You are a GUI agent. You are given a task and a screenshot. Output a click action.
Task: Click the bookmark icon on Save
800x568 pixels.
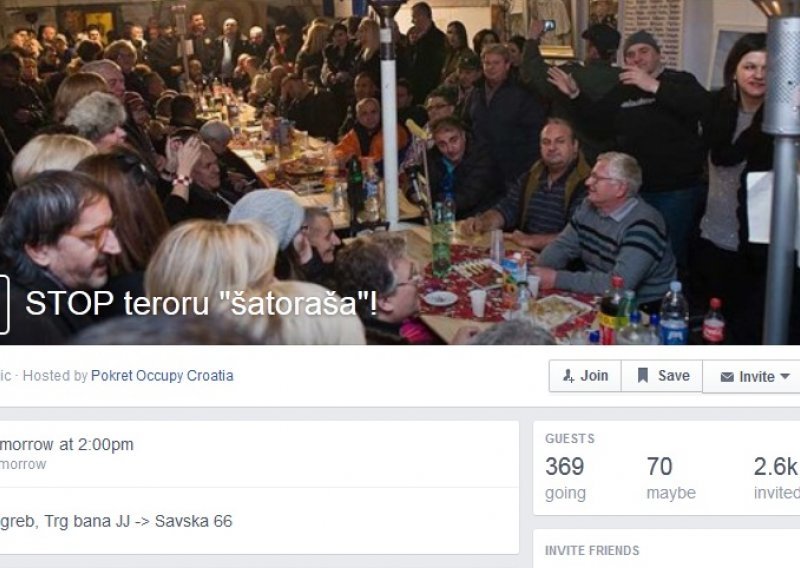click(x=643, y=376)
